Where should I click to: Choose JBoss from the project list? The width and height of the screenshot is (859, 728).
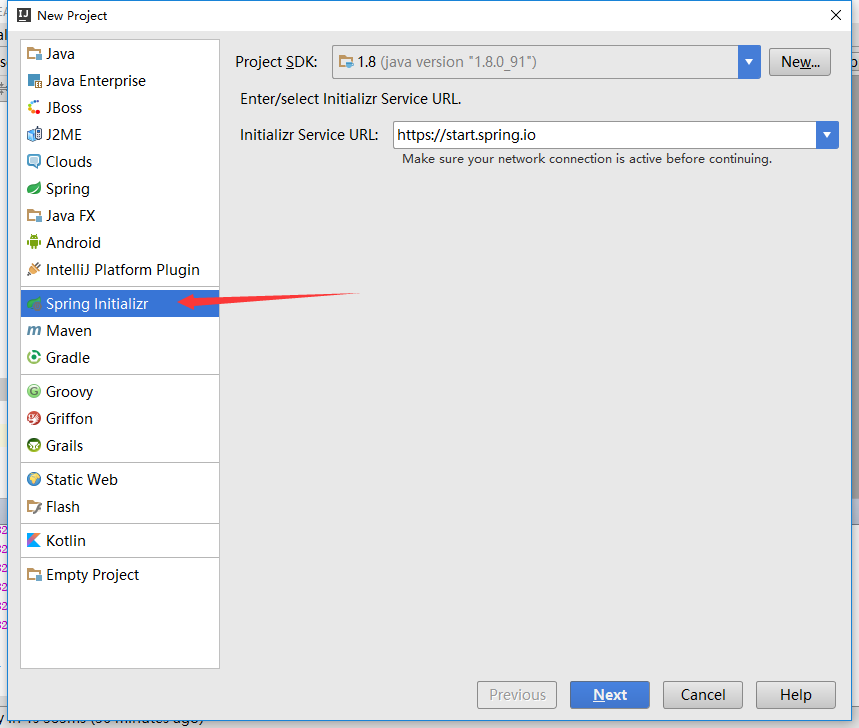click(x=119, y=107)
